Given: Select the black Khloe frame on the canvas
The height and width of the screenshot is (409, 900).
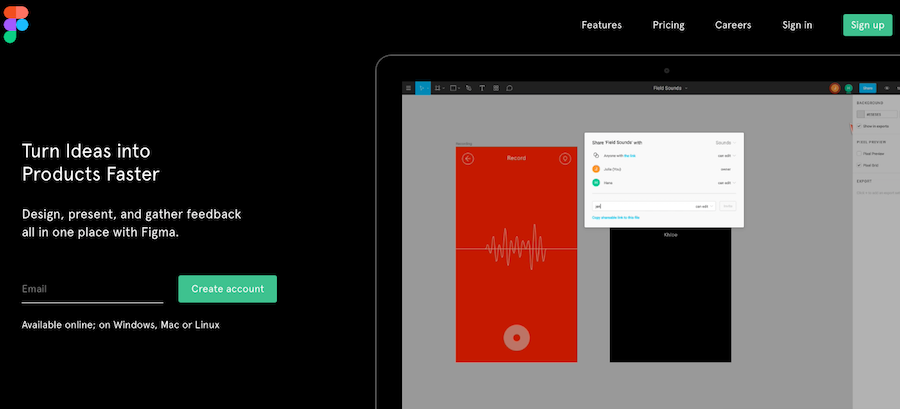Looking at the screenshot, I should 670,294.
